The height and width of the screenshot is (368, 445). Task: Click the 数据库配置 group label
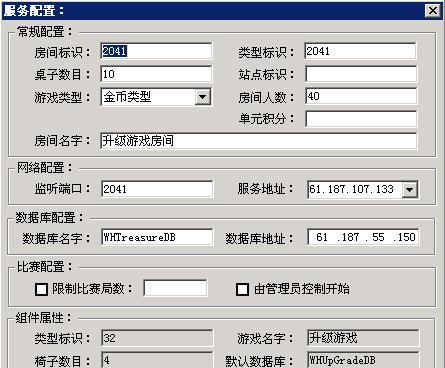(x=50, y=218)
